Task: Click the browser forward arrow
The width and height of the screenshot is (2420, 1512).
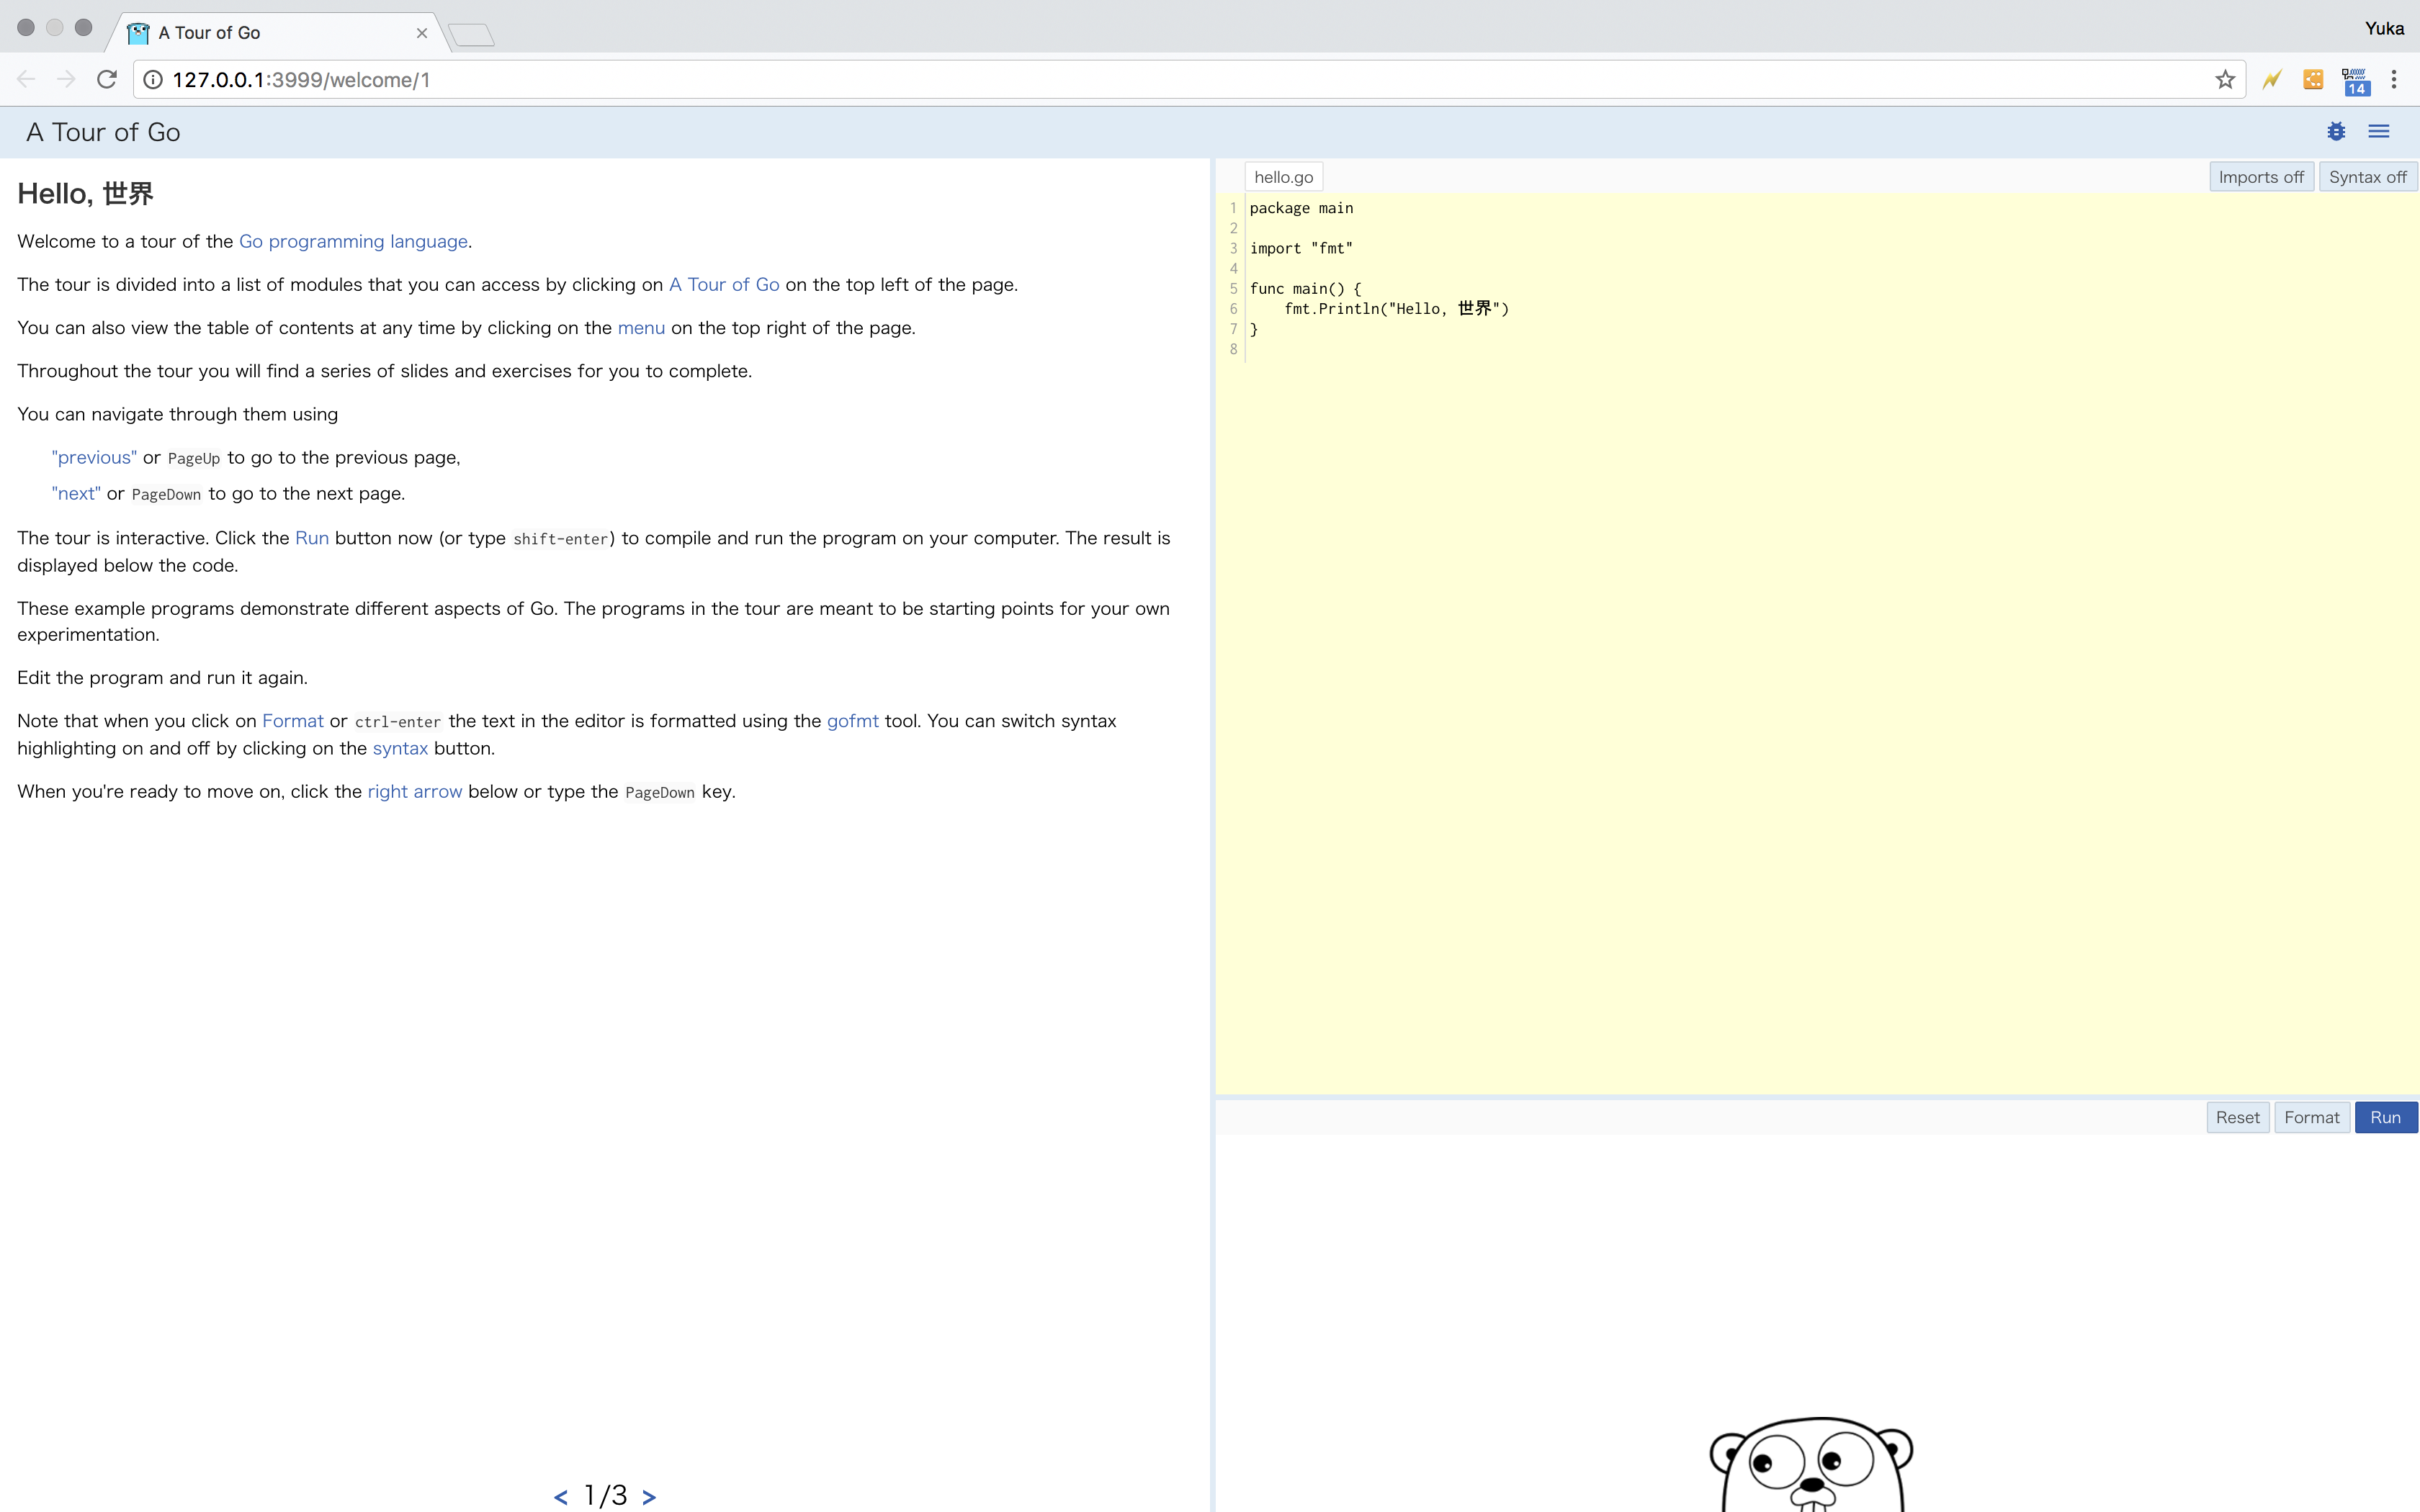Action: 66,79
